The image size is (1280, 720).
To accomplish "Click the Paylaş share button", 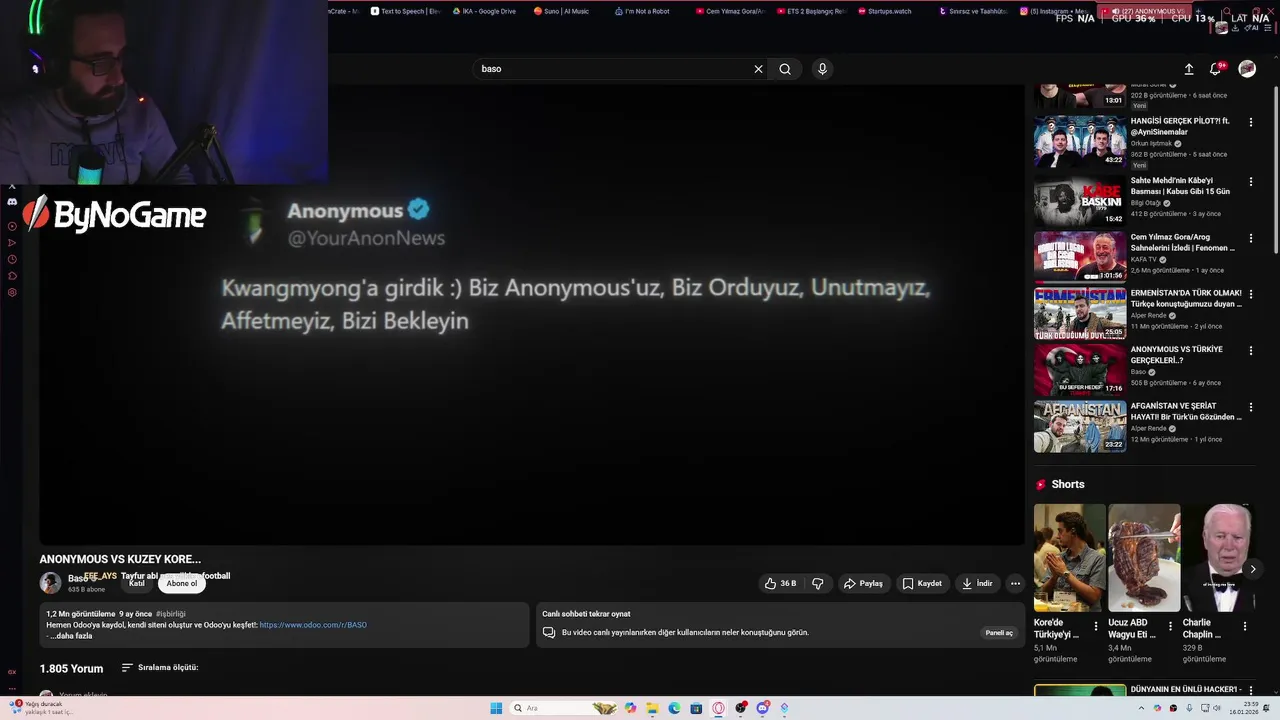I will [x=863, y=584].
